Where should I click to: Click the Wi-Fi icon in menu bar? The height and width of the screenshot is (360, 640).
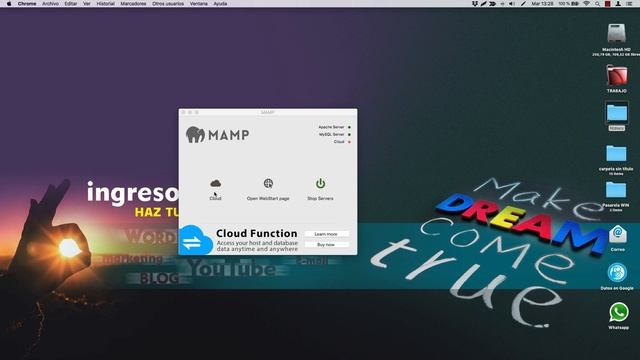(x=587, y=4)
